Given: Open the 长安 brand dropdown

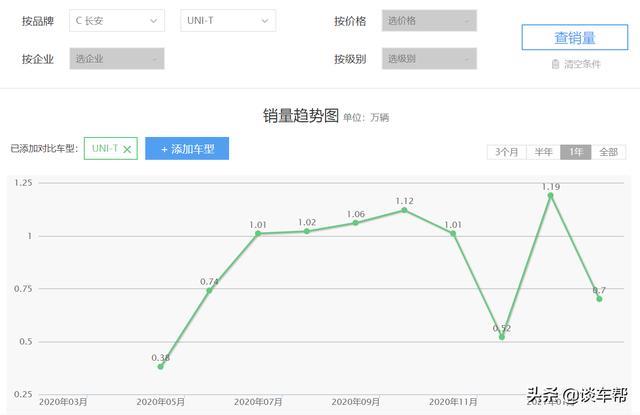Looking at the screenshot, I should pos(117,21).
